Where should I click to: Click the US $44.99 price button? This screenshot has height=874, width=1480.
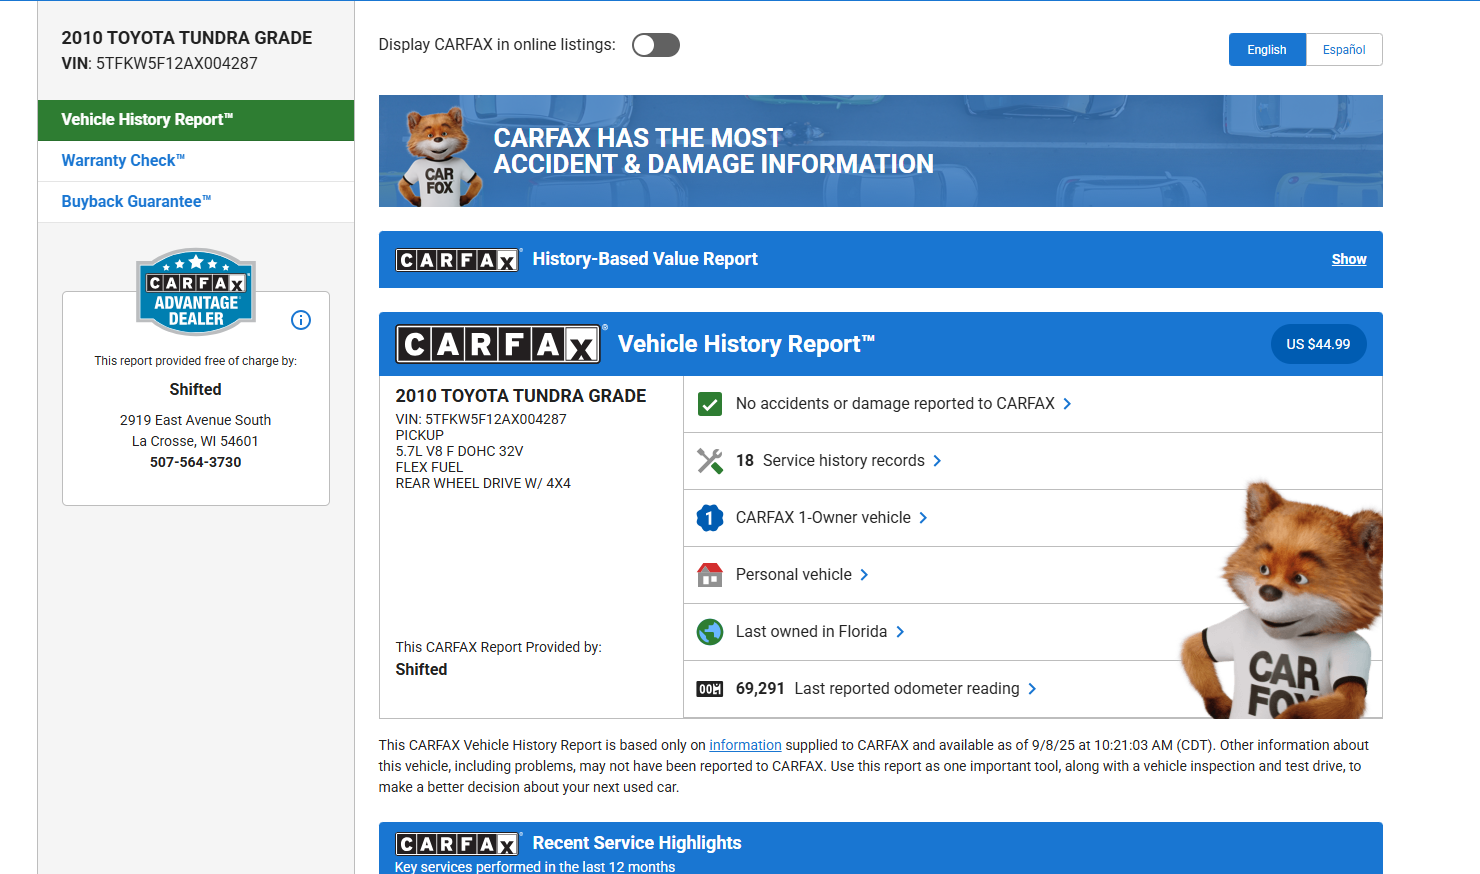[x=1317, y=344]
